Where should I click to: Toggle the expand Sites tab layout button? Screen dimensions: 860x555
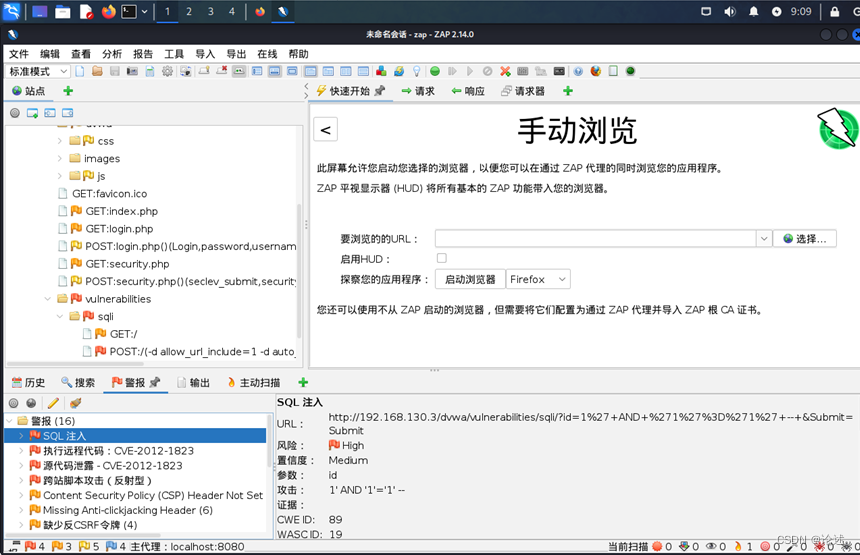[257, 71]
